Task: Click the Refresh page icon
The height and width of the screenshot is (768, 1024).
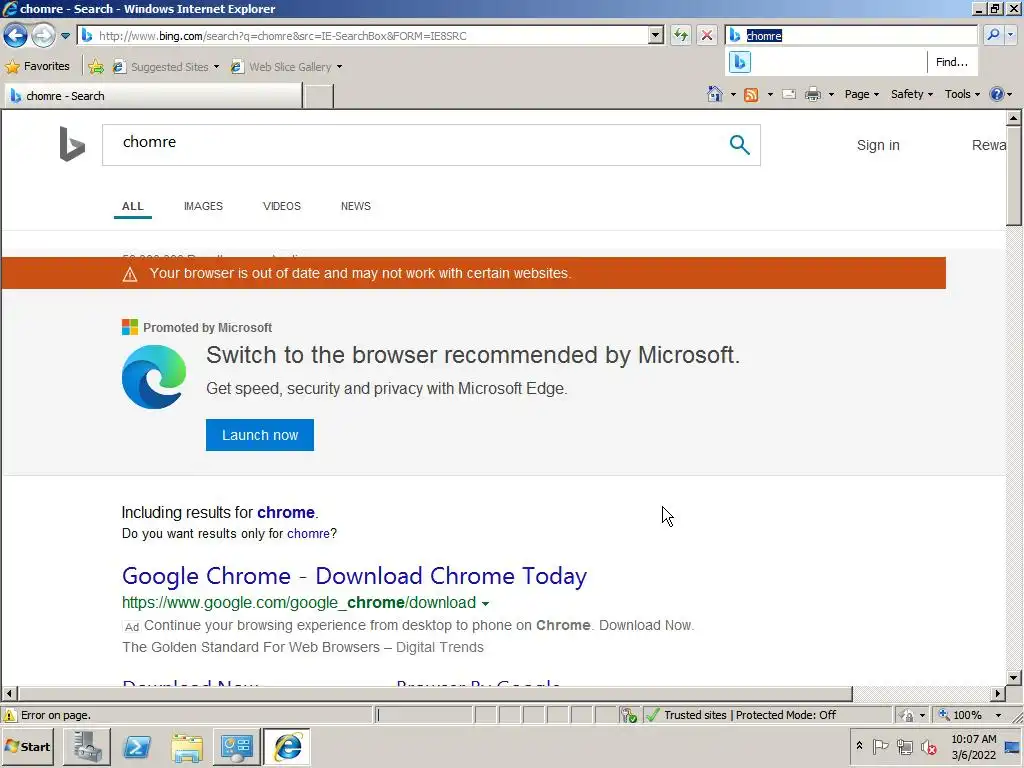Action: point(680,35)
